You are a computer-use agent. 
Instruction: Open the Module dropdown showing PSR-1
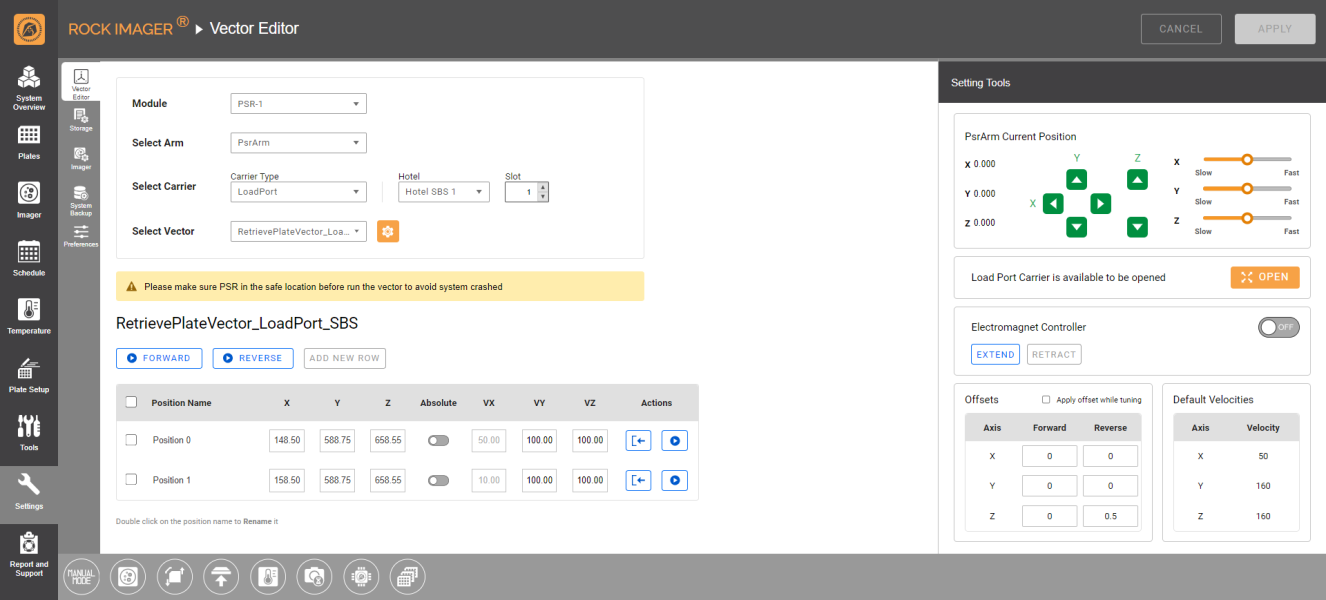[298, 103]
